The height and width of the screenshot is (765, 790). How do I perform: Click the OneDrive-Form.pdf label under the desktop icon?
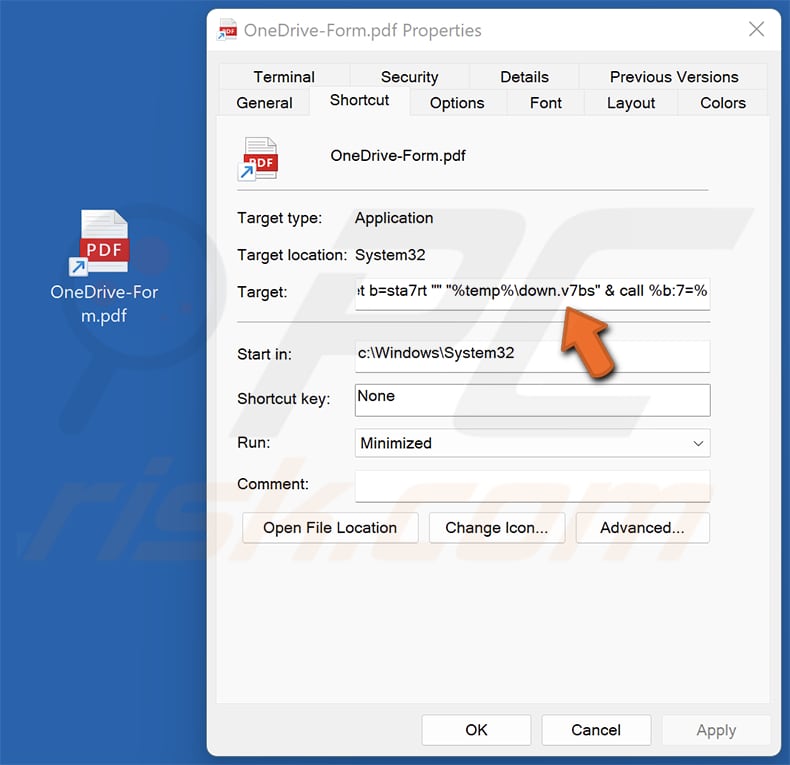pyautogui.click(x=104, y=304)
